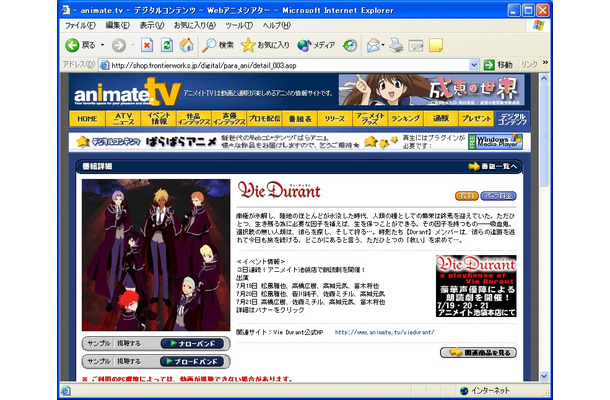
Task: Select the Ranking (ランキング) navigation tab
Action: [405, 119]
